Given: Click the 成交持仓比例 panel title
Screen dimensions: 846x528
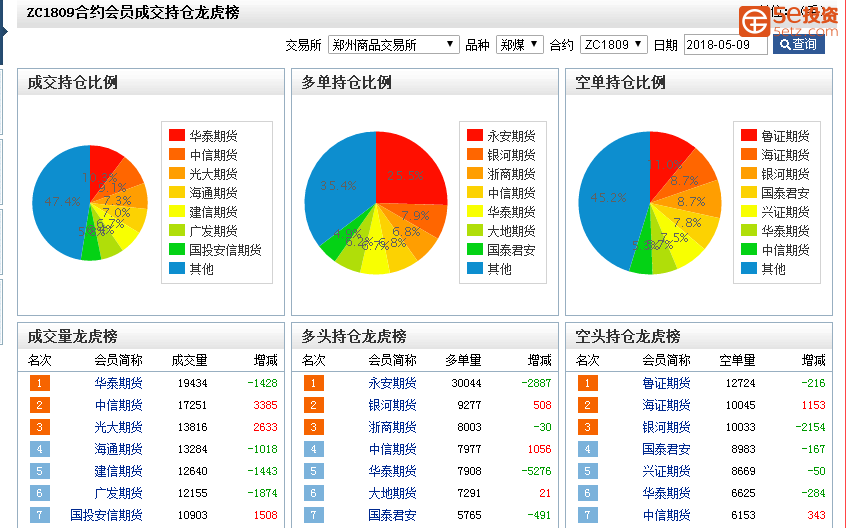Looking at the screenshot, I should (73, 83).
